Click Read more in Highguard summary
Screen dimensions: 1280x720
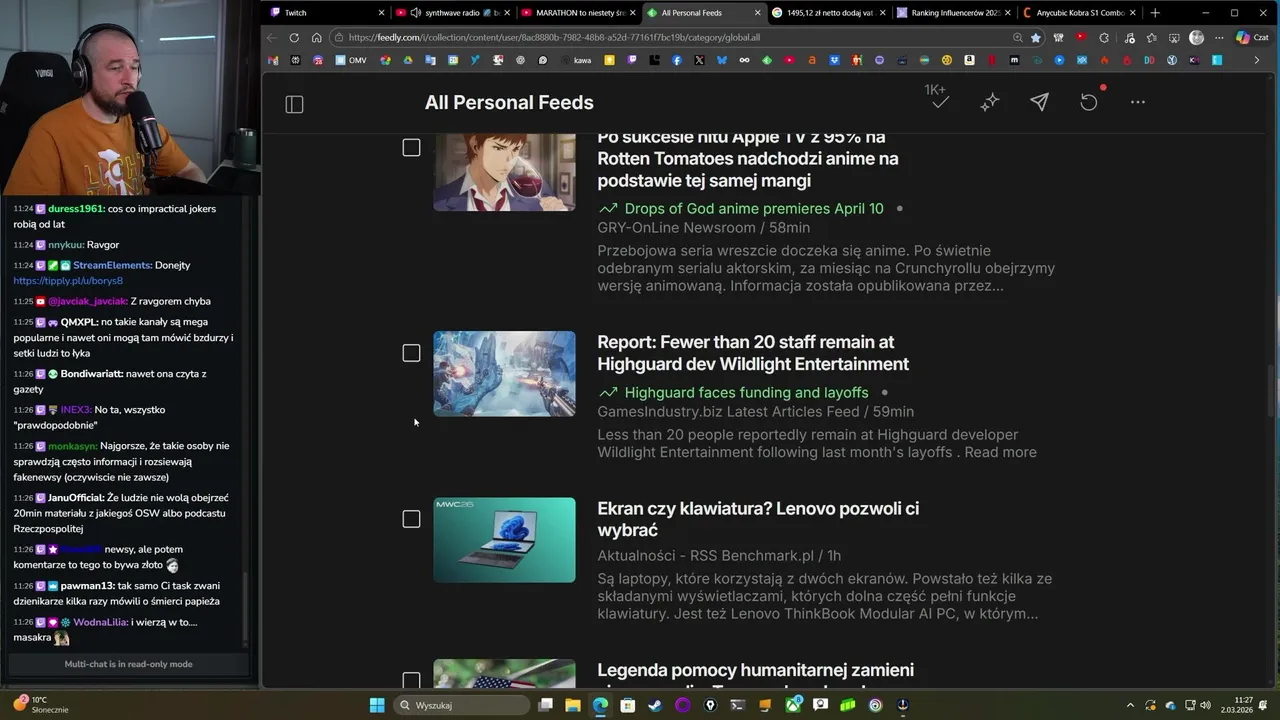[x=1000, y=452]
